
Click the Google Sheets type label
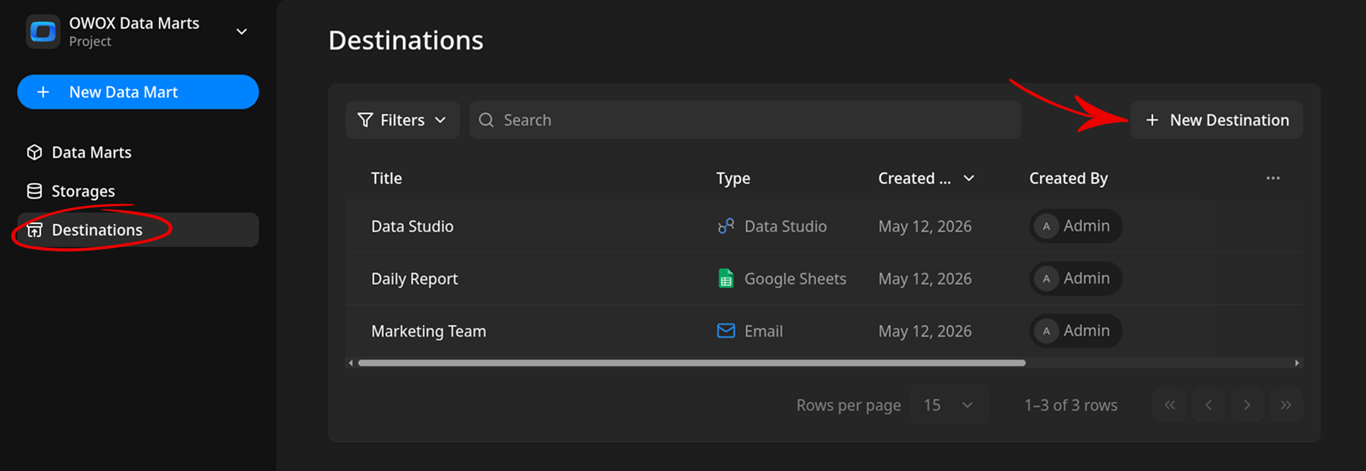tap(795, 279)
